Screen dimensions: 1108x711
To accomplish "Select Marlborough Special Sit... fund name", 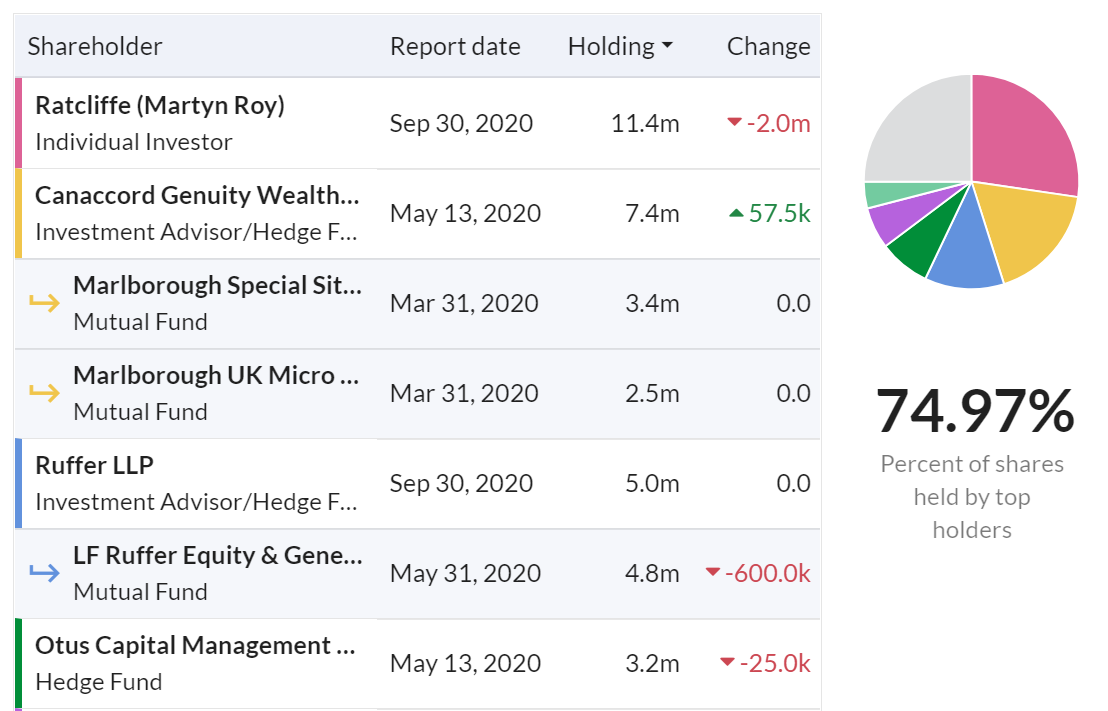I will 218,286.
